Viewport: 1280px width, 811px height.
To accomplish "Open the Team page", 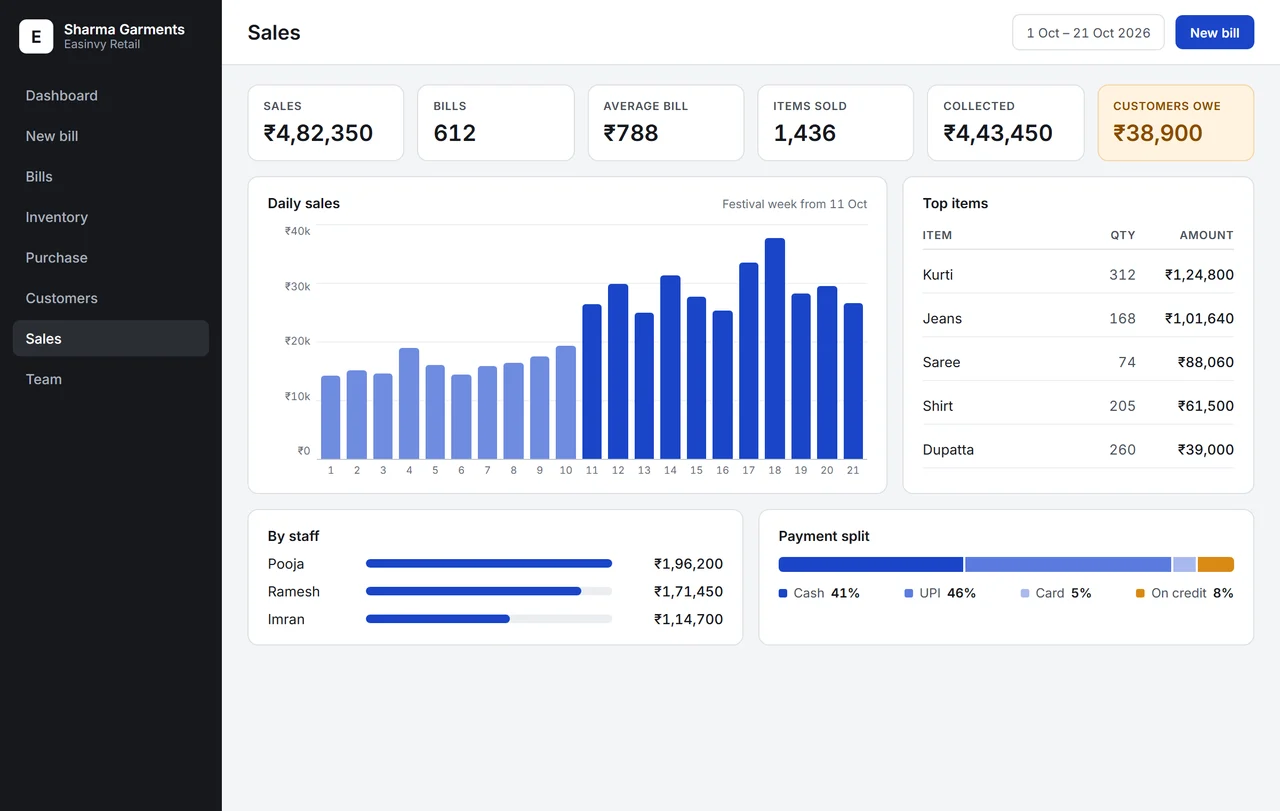I will (x=110, y=379).
